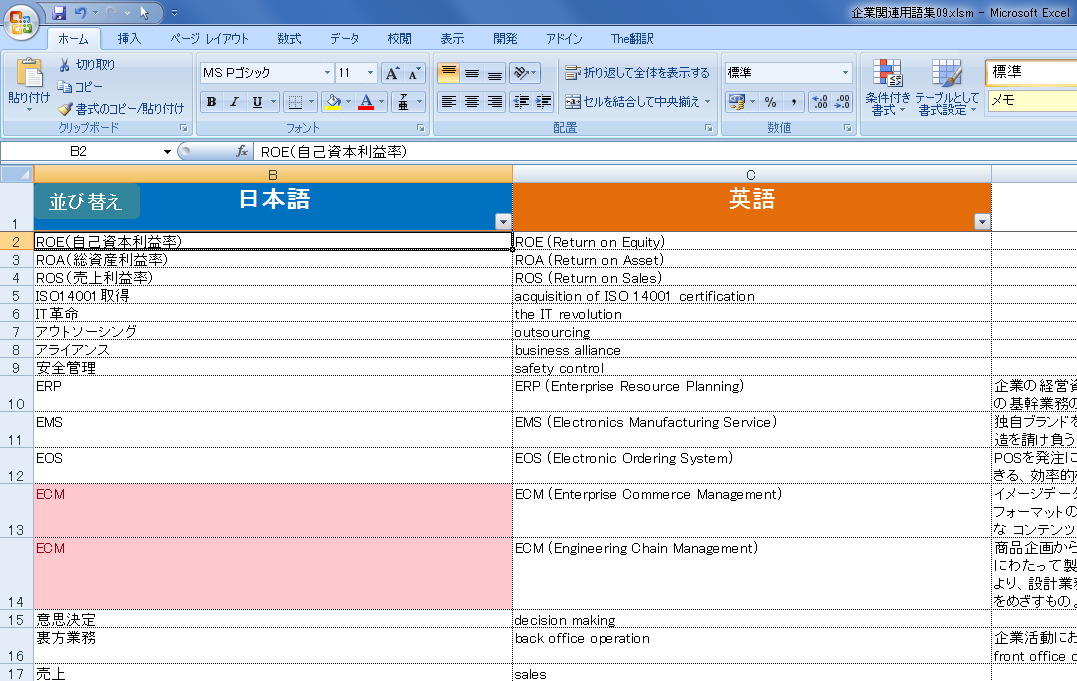Click the Save icon in quick access toolbar
Image resolution: width=1077 pixels, height=681 pixels.
pos(59,13)
